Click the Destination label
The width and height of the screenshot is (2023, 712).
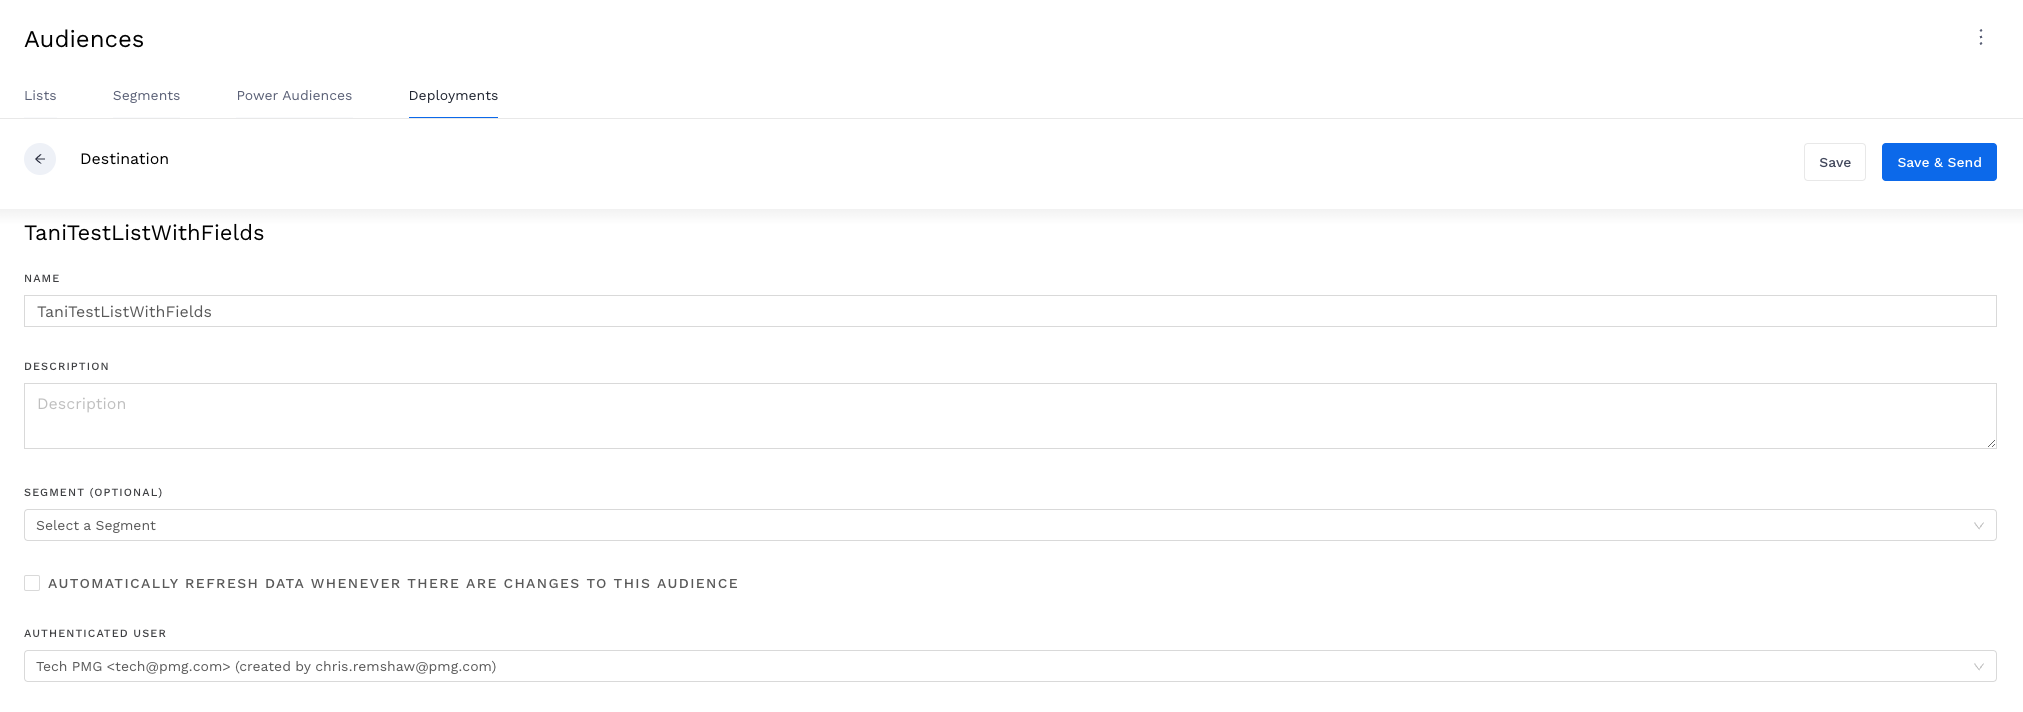point(124,159)
